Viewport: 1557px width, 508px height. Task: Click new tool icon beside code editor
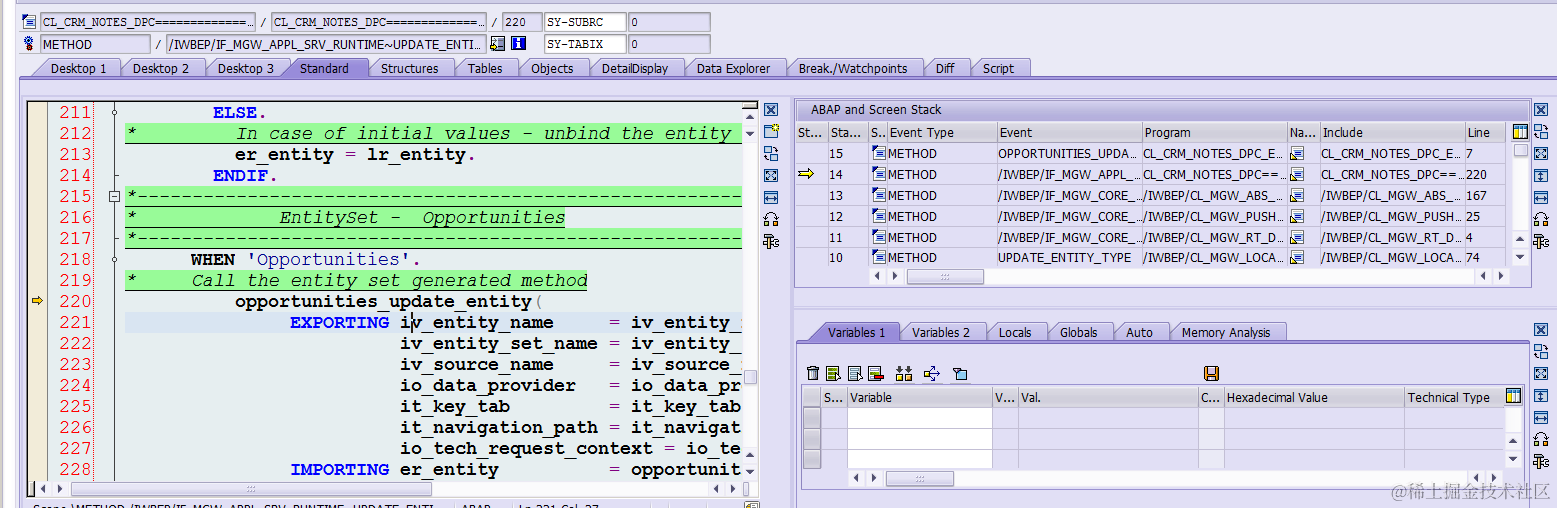pos(771,131)
